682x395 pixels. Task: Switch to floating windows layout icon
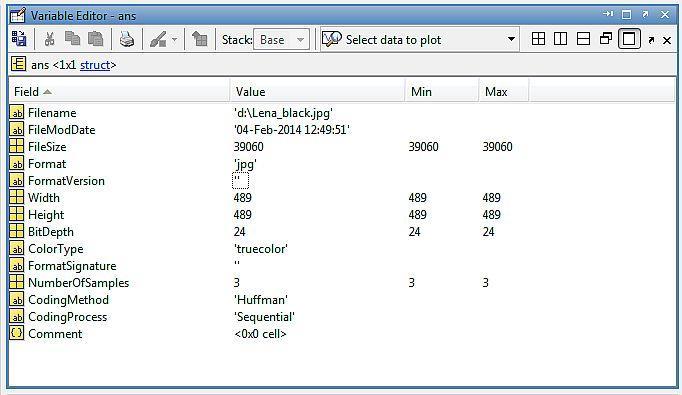[x=606, y=39]
